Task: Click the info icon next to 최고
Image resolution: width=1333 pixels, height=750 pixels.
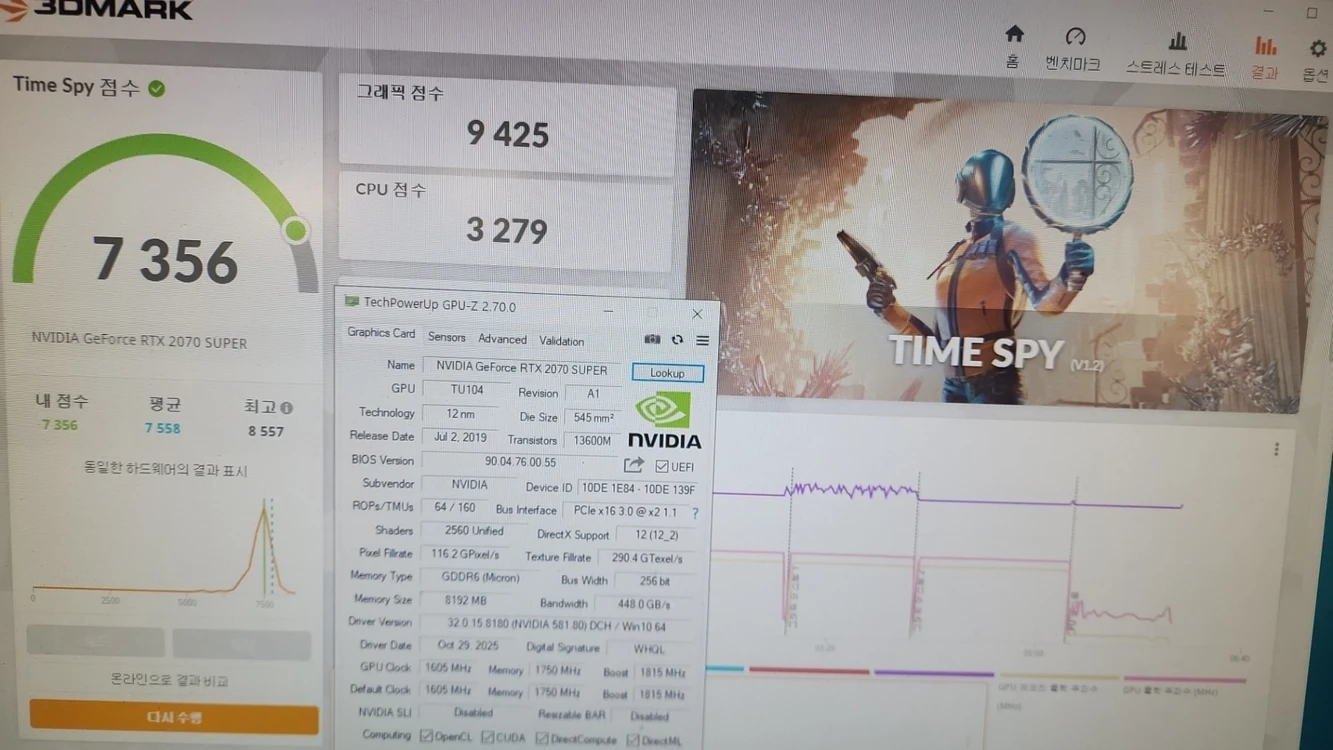Action: tap(287, 408)
